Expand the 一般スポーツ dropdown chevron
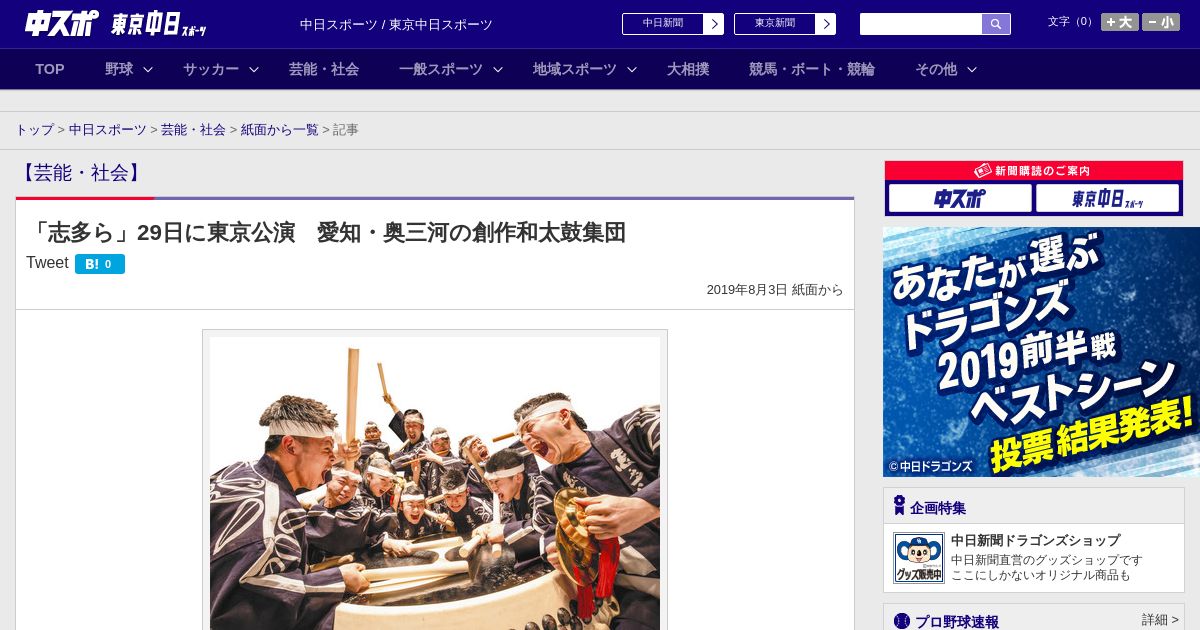1200x630 pixels. [x=498, y=69]
